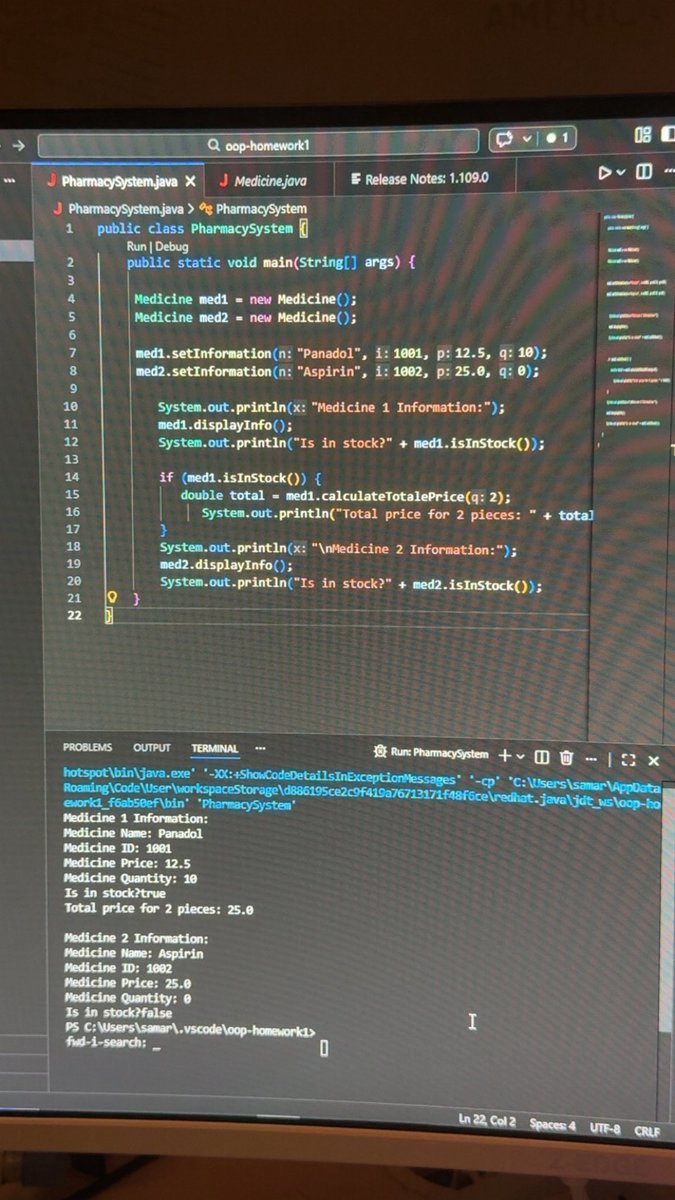
Task: Show more panel tabs via ellipsis
Action: pos(260,748)
